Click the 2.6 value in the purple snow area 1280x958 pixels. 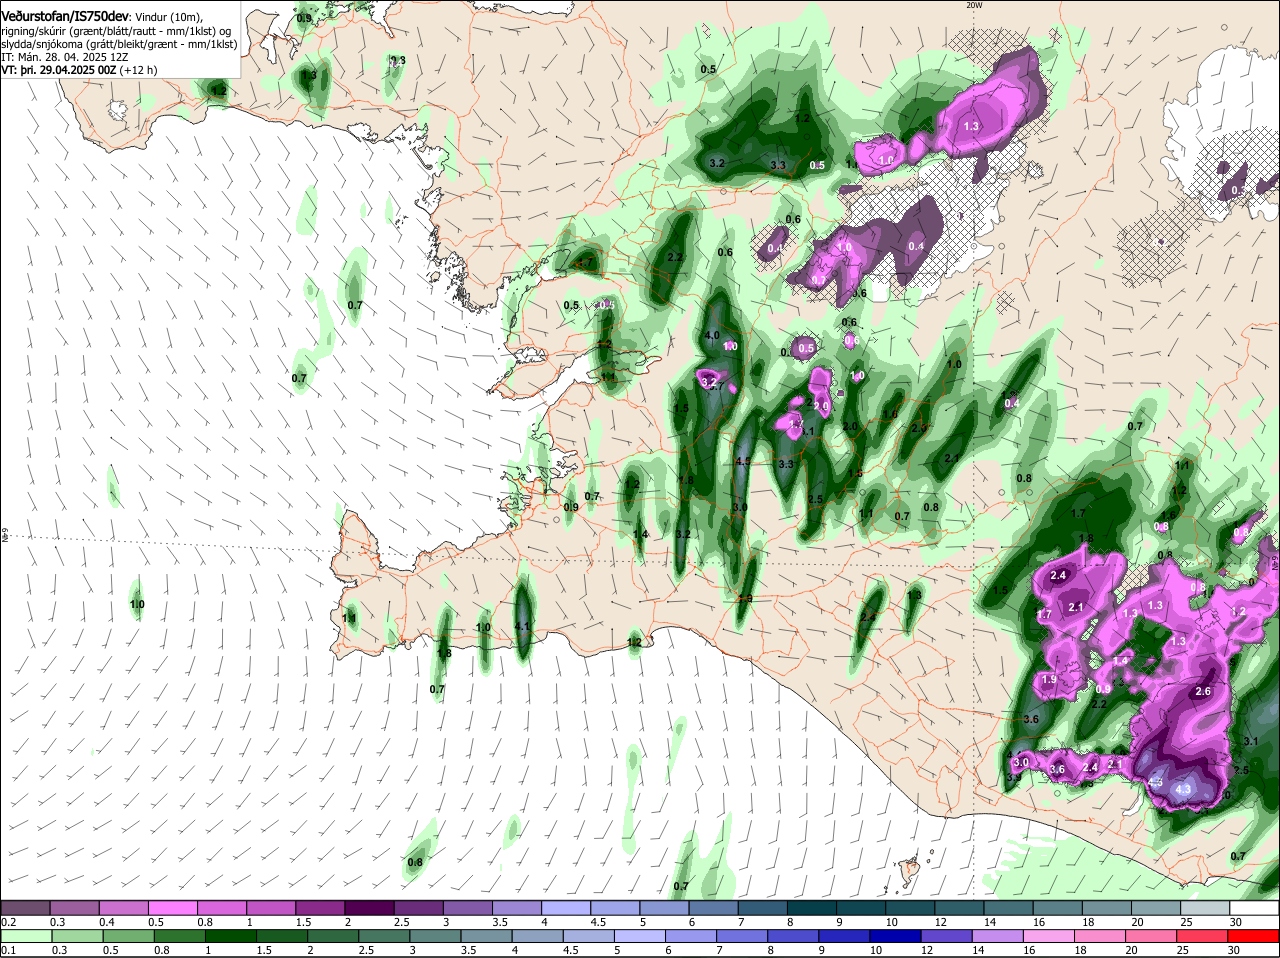click(1203, 691)
